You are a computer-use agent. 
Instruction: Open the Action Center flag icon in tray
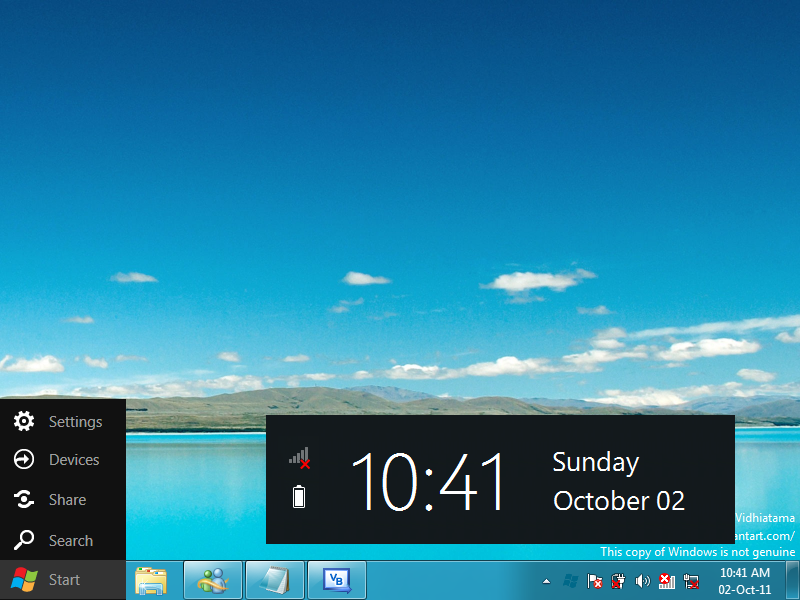click(x=593, y=581)
